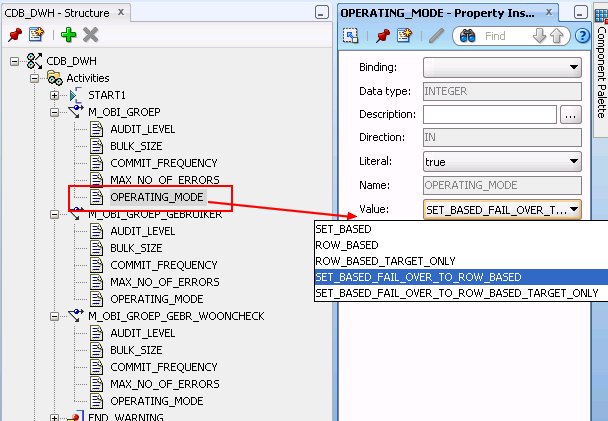The width and height of the screenshot is (608, 421).
Task: Click the find next down arrow
Action: [541, 36]
